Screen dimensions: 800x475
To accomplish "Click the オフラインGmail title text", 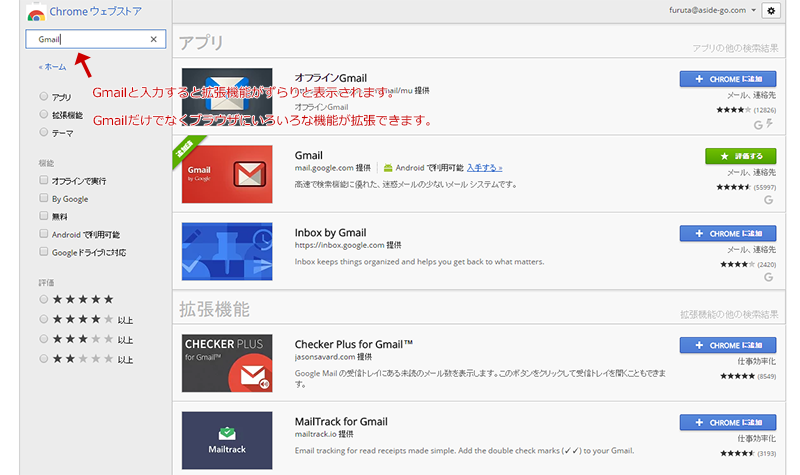I will tap(331, 78).
